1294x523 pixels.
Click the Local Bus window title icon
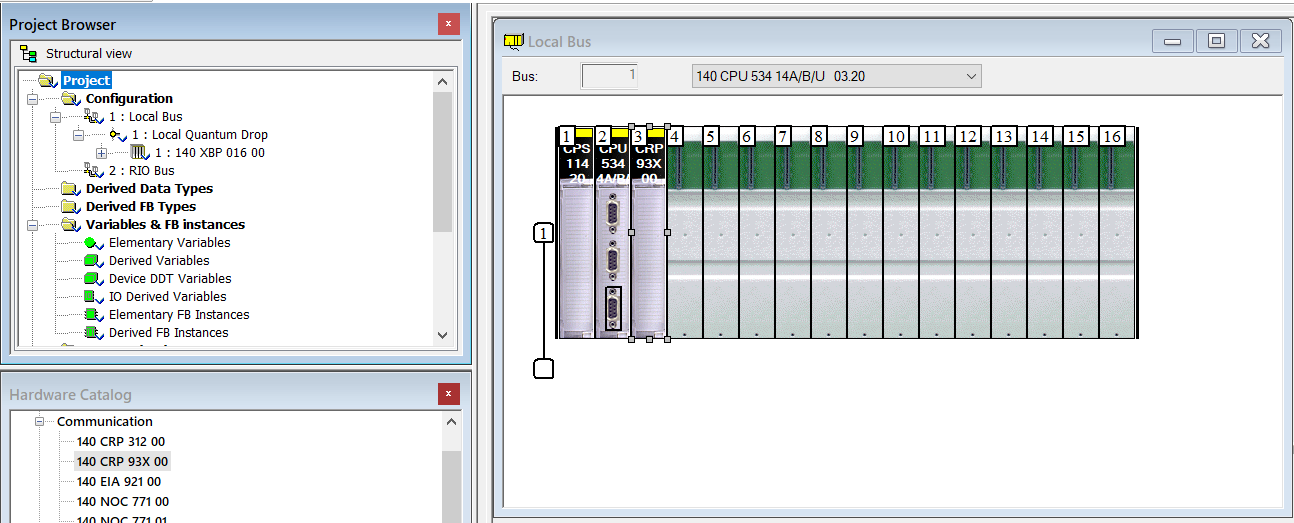coord(514,41)
